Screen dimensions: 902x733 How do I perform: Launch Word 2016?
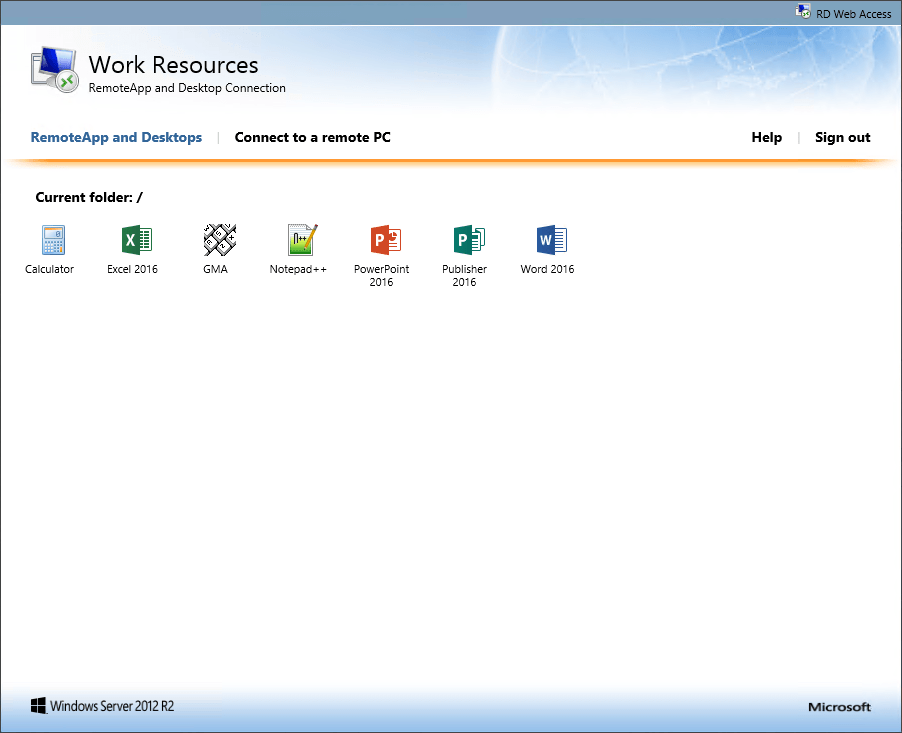(x=548, y=240)
